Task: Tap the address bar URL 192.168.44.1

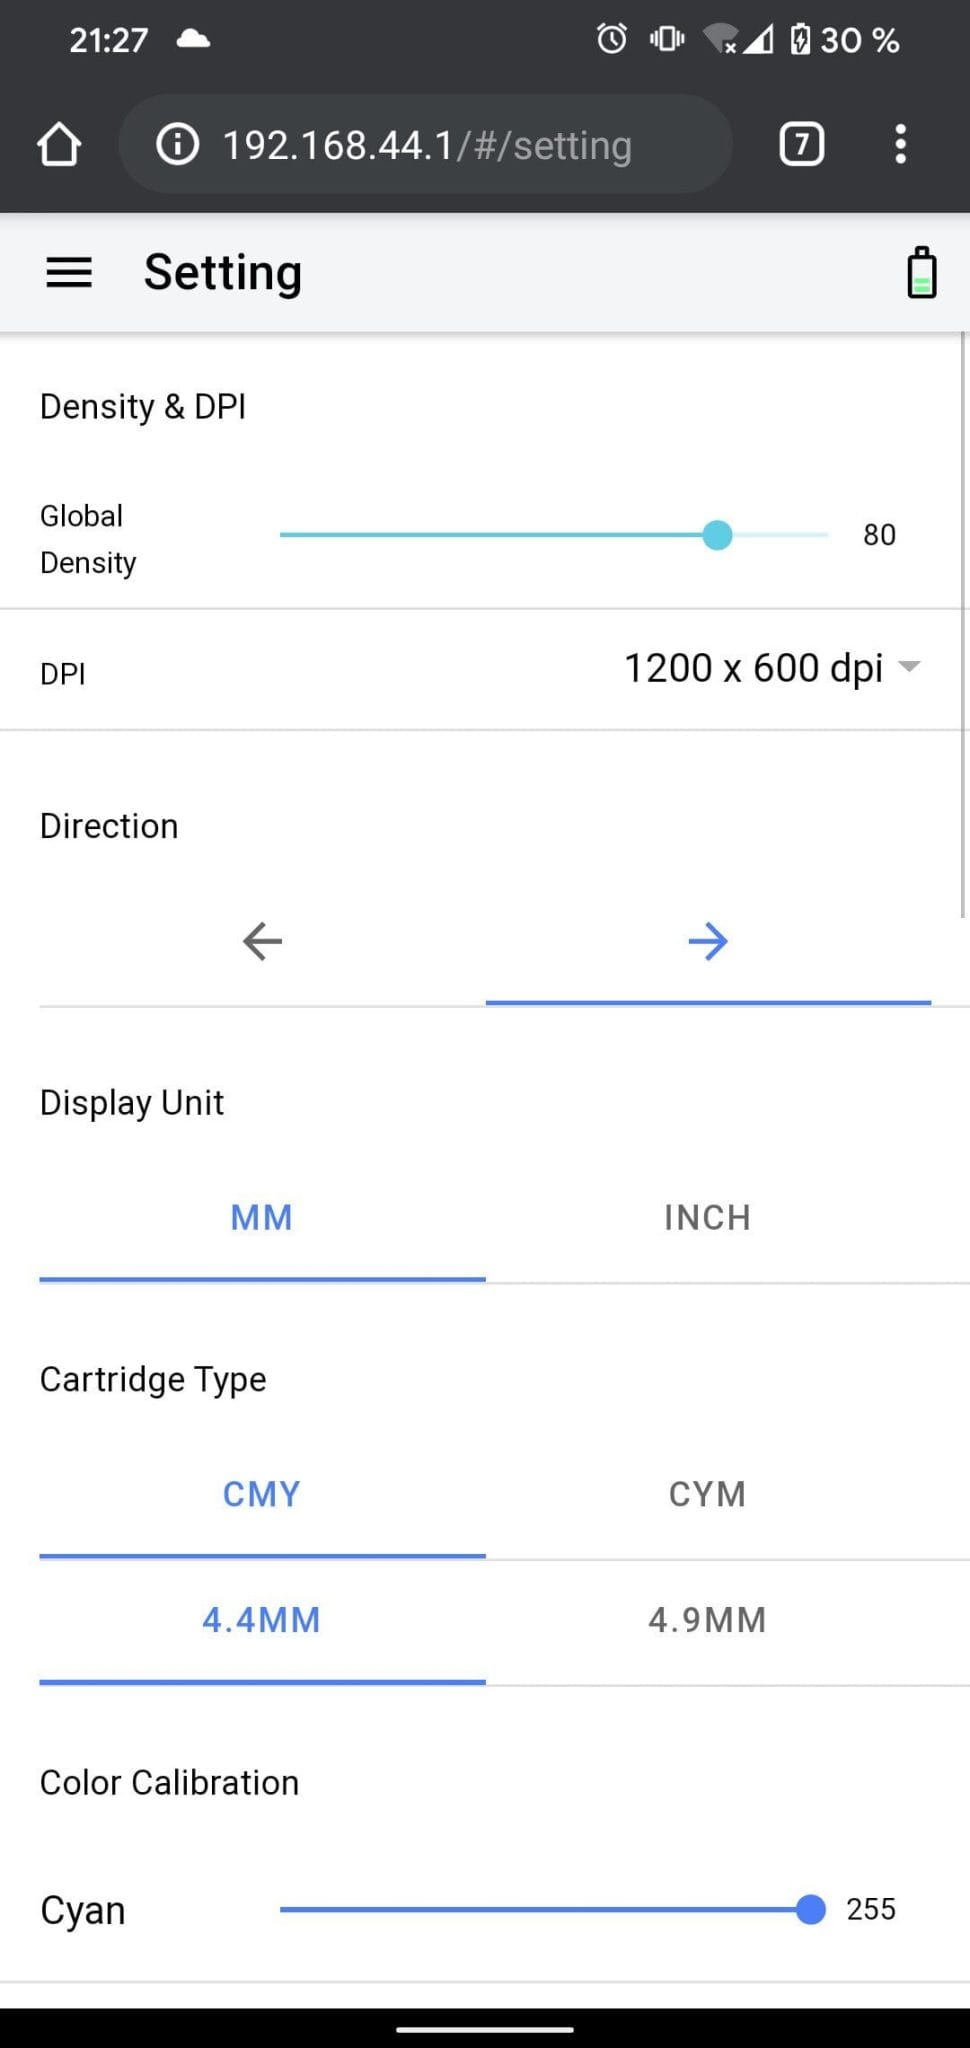Action: click(x=339, y=146)
